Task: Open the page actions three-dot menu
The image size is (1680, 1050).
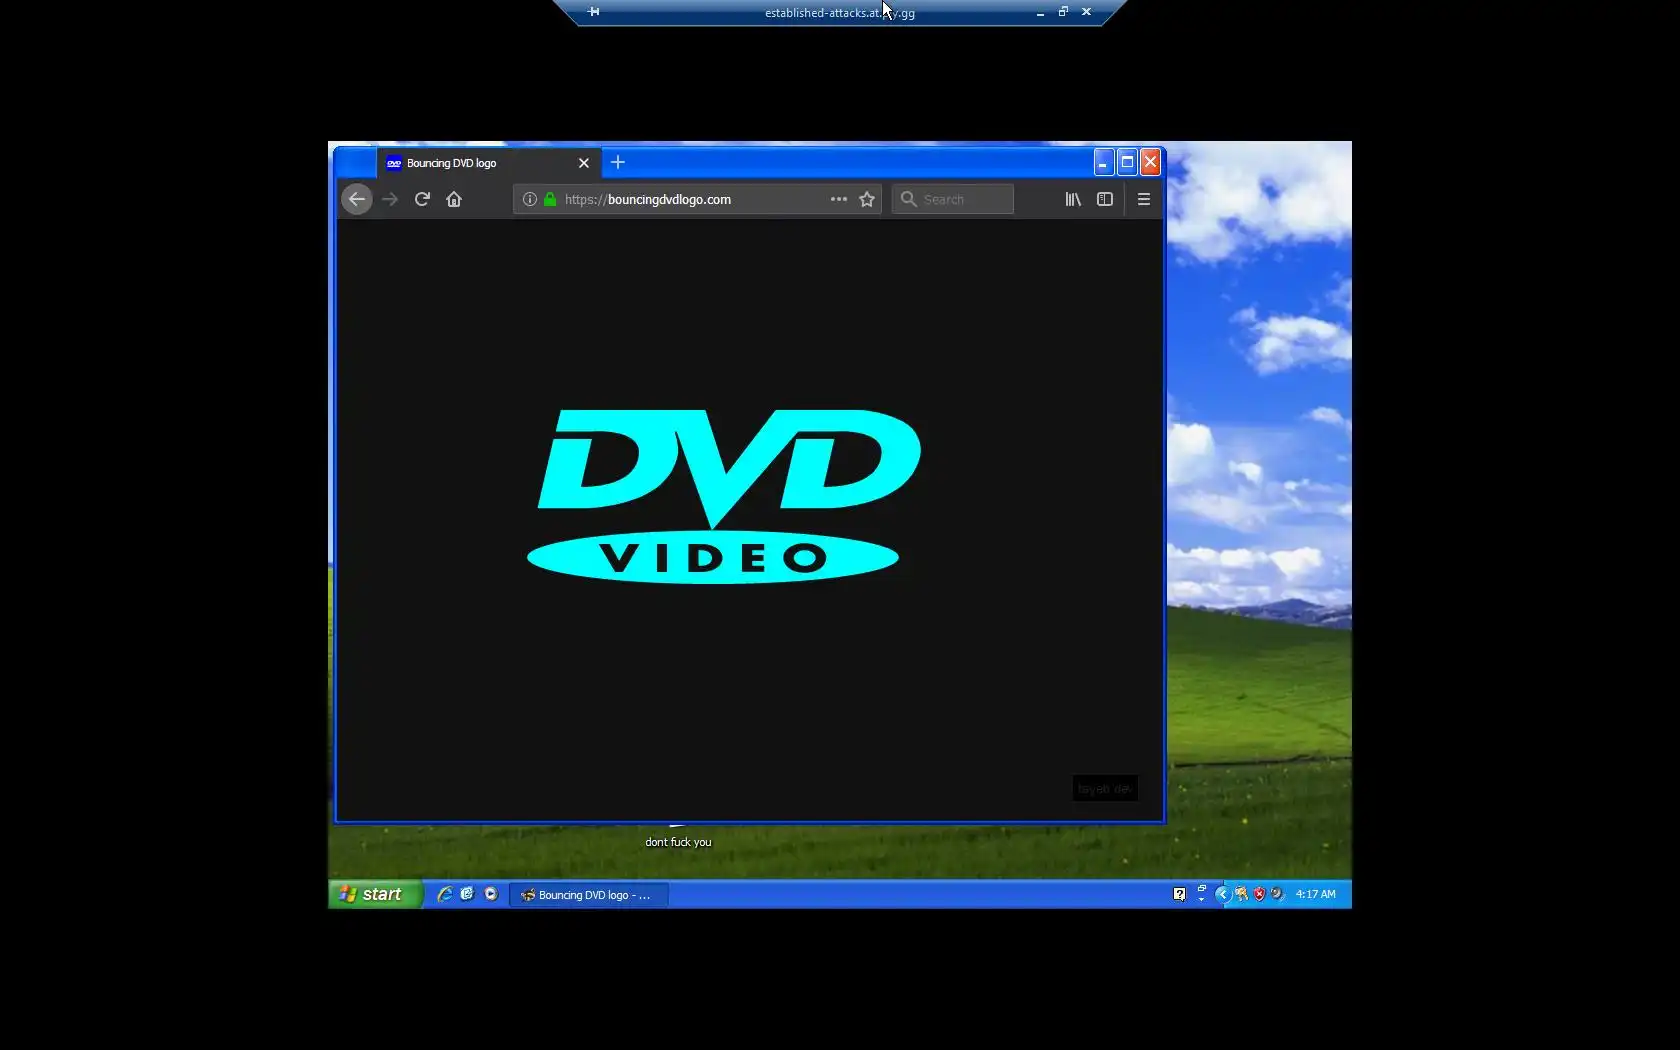Action: pyautogui.click(x=839, y=199)
